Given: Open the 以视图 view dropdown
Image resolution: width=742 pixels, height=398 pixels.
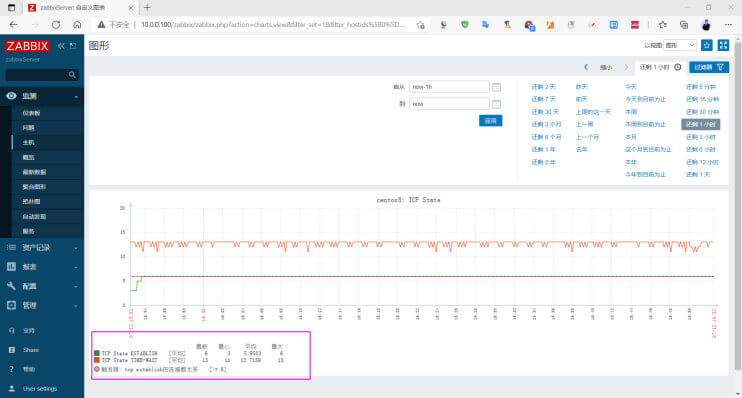Looking at the screenshot, I should [x=680, y=45].
